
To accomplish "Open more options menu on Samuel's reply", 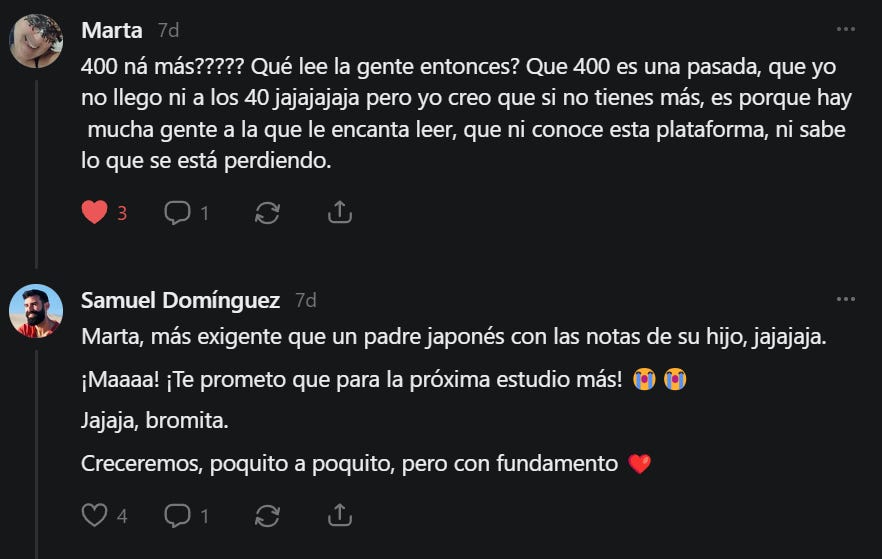I will 845,299.
